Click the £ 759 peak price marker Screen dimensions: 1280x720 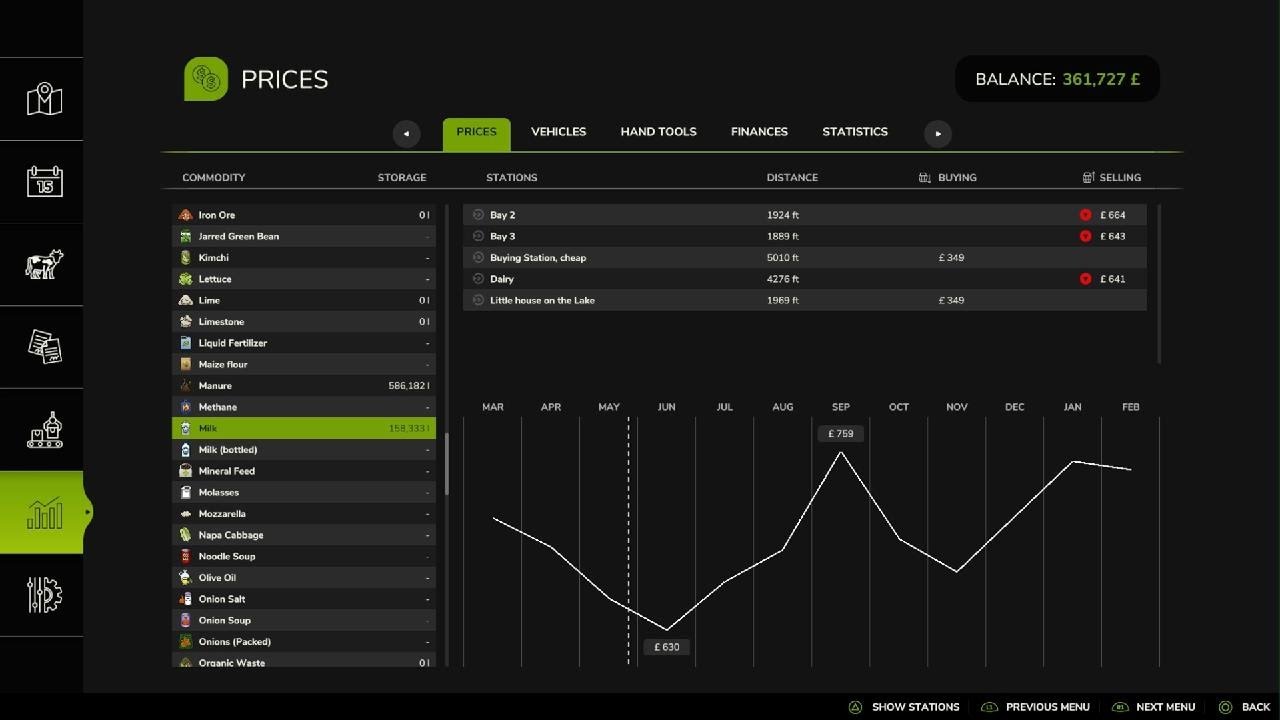(x=840, y=434)
